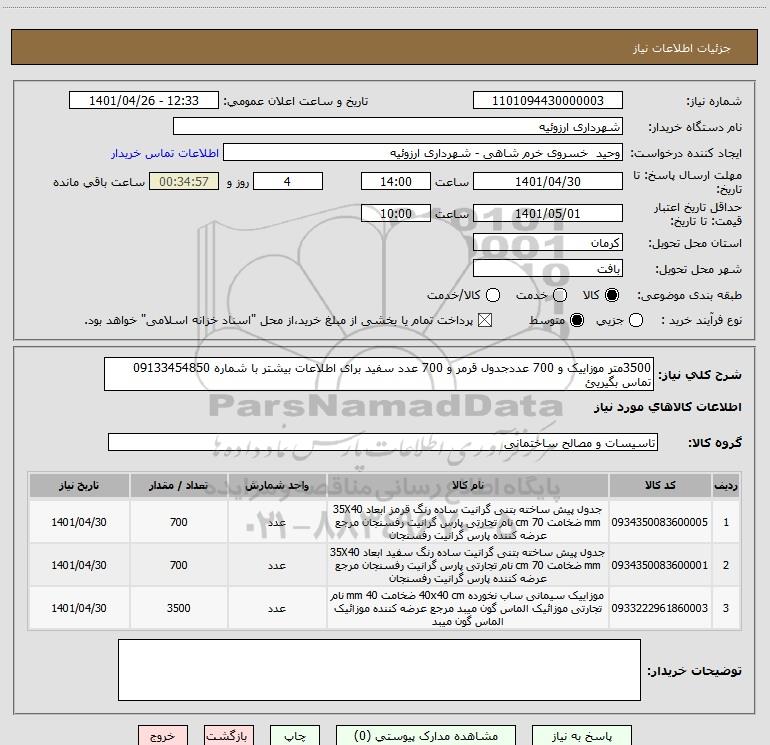Click item code 0933222961860003
Image resolution: width=770 pixels, height=745 pixels.
660,608
